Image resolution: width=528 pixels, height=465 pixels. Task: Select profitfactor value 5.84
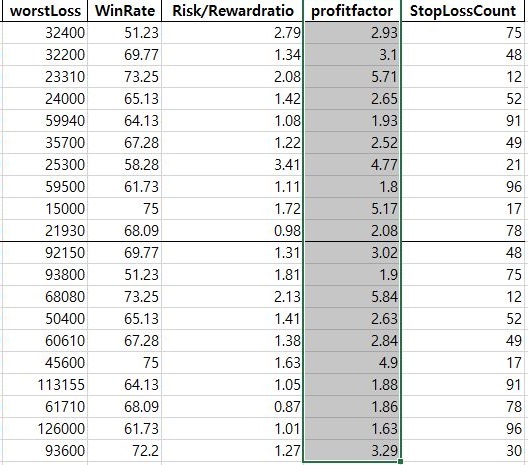click(x=352, y=296)
